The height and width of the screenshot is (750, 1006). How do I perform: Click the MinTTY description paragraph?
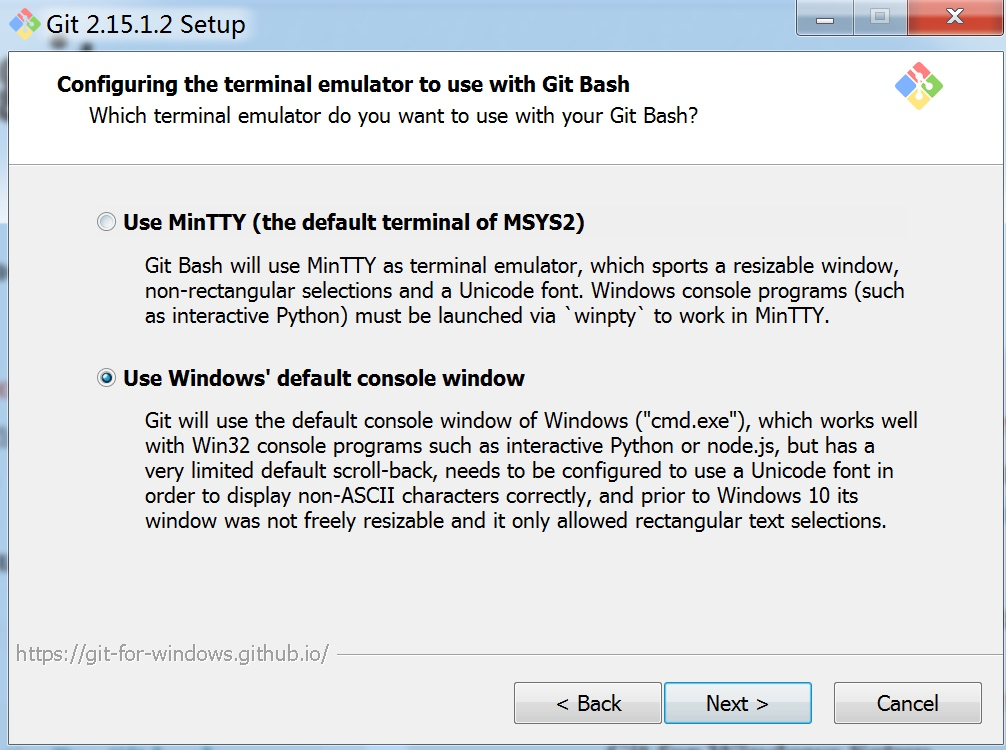pos(524,291)
